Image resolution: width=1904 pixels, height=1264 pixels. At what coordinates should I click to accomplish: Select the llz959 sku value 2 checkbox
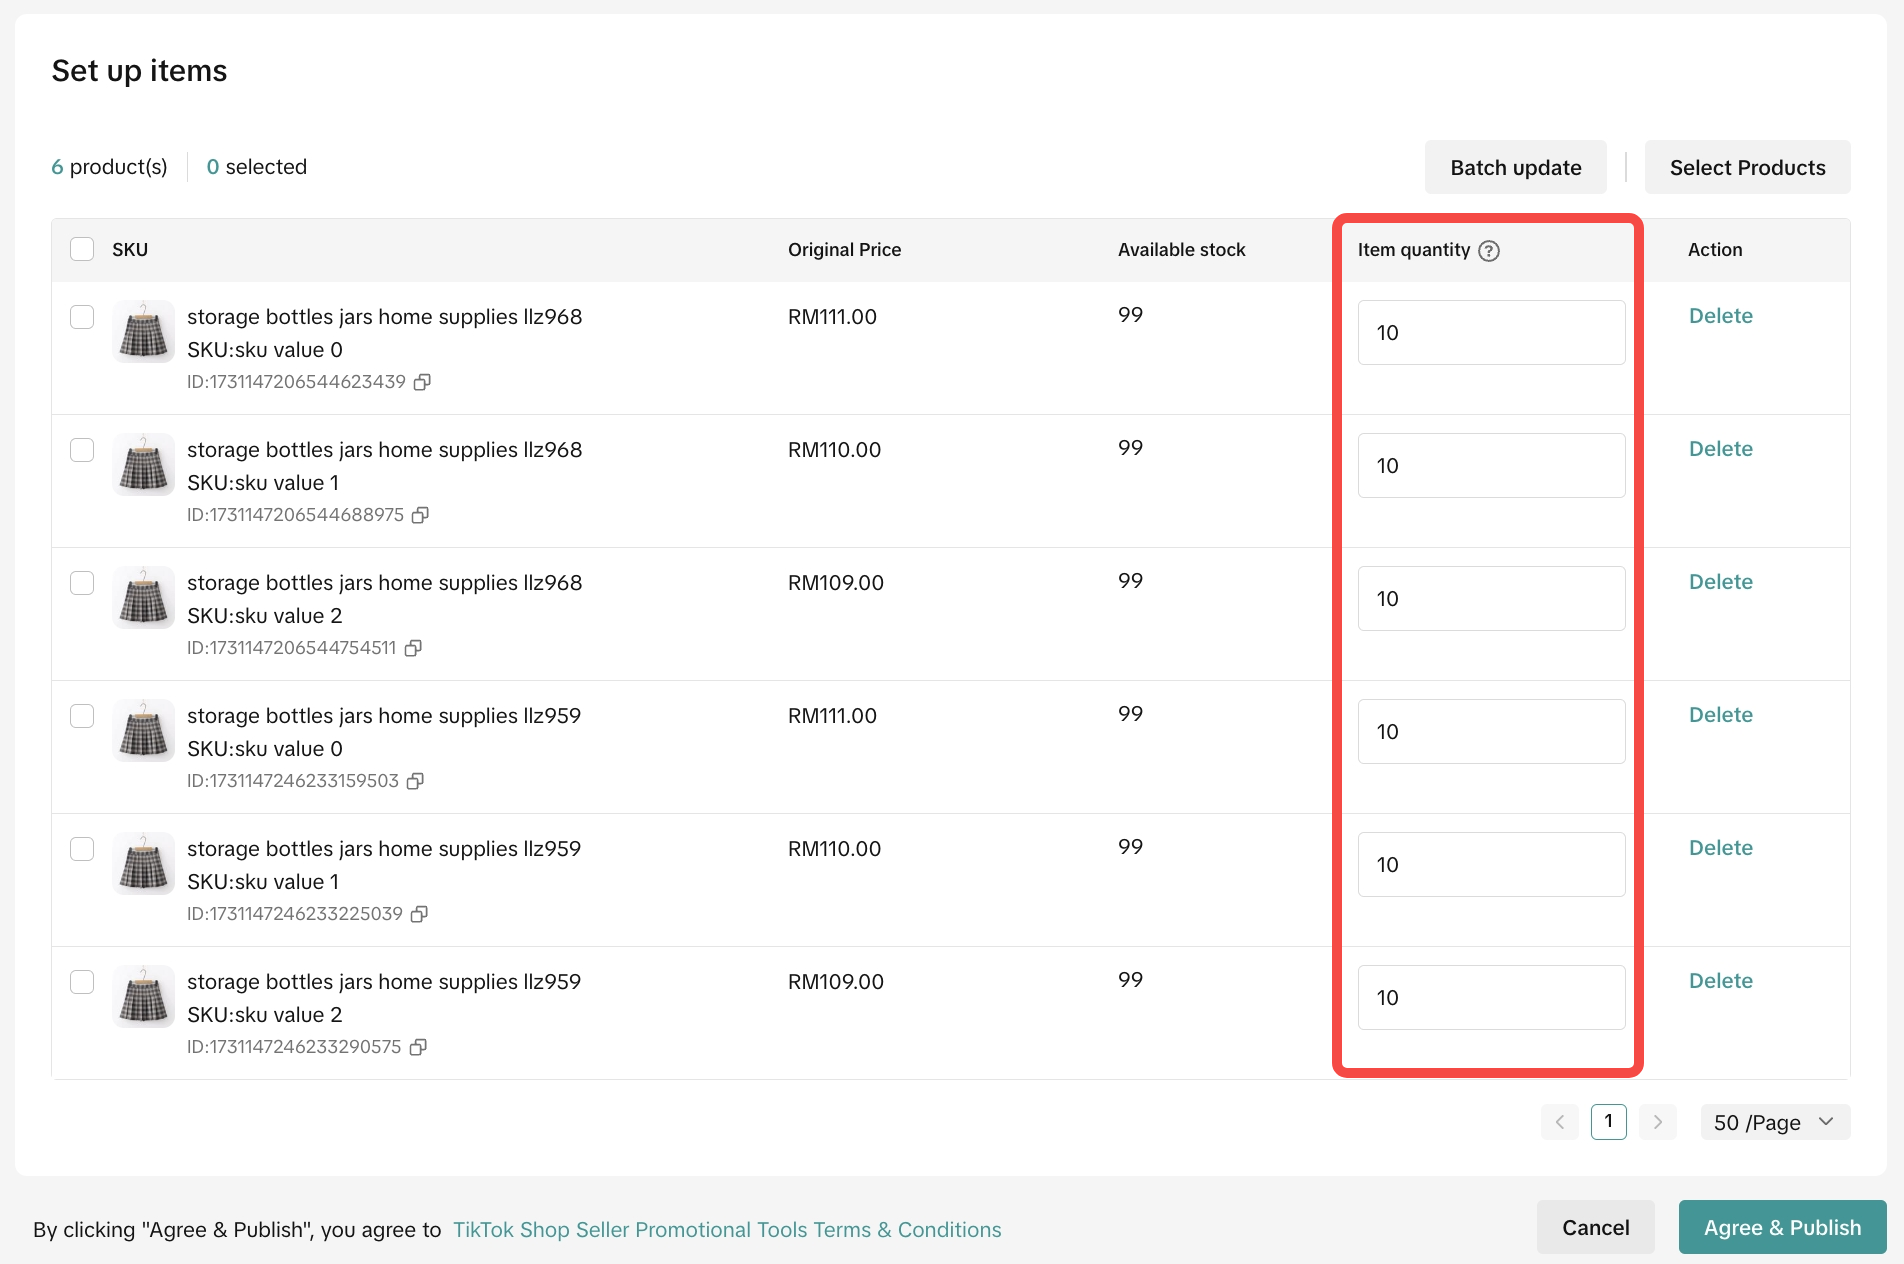coord(82,982)
